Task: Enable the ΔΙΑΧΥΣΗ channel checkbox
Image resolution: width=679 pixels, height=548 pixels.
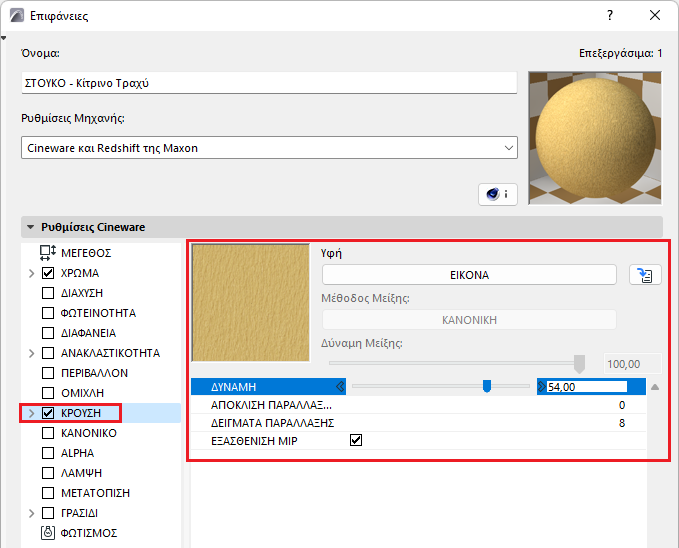Action: 48,293
